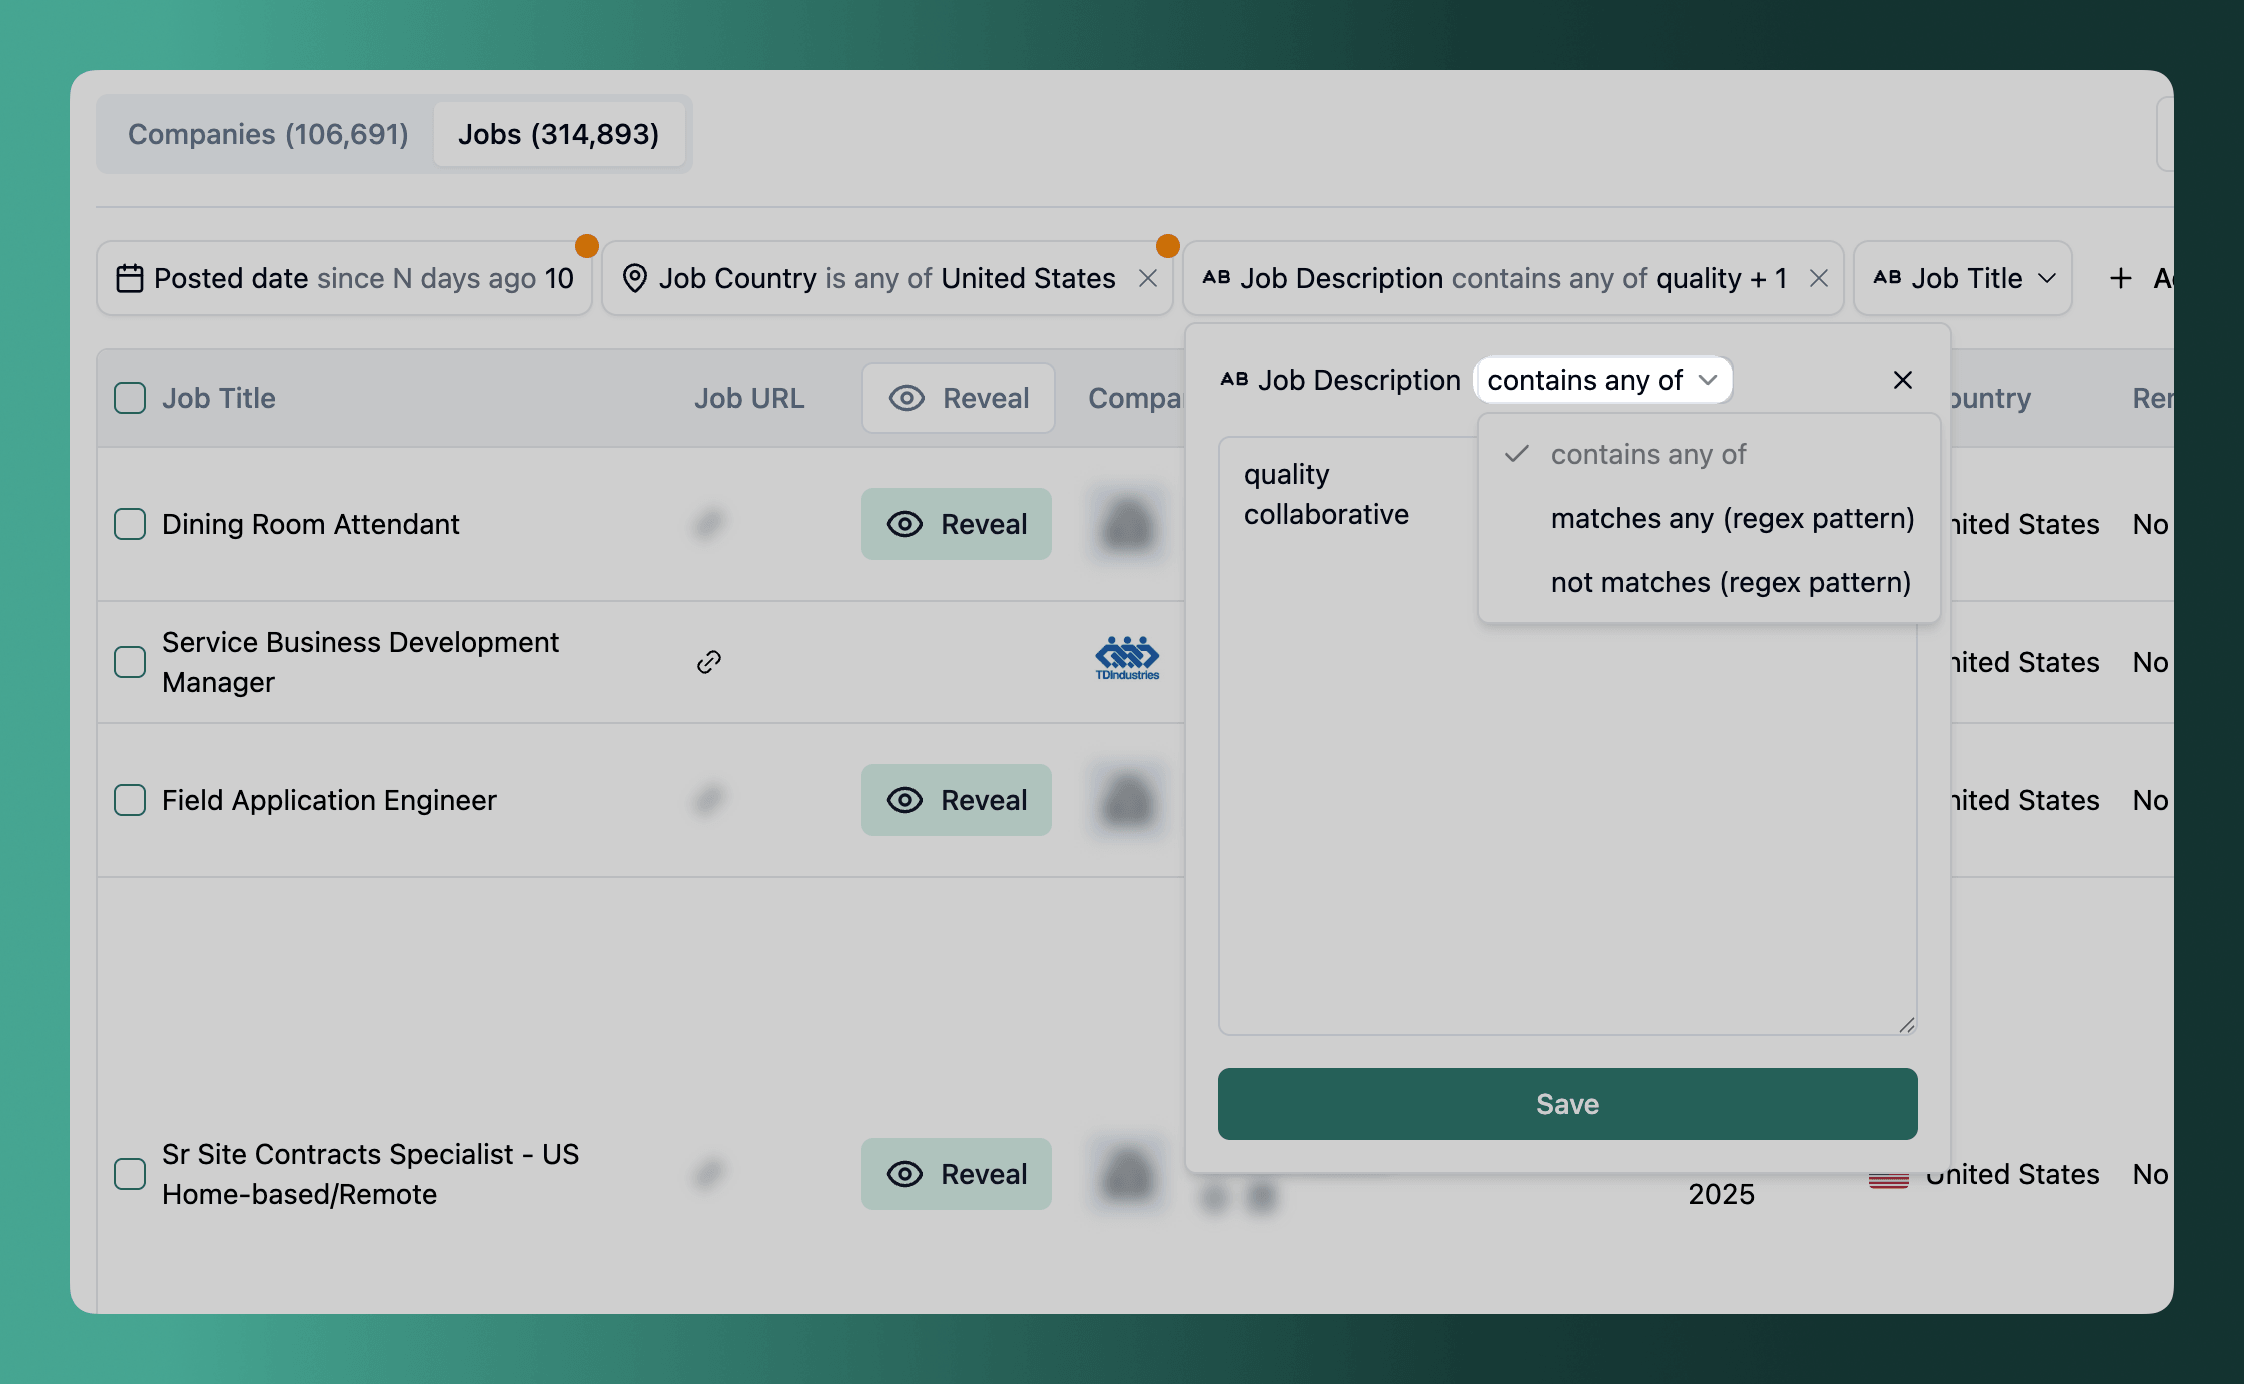Reveal the Sr Site Contracts Specialist job
2244x1384 pixels.
click(956, 1174)
